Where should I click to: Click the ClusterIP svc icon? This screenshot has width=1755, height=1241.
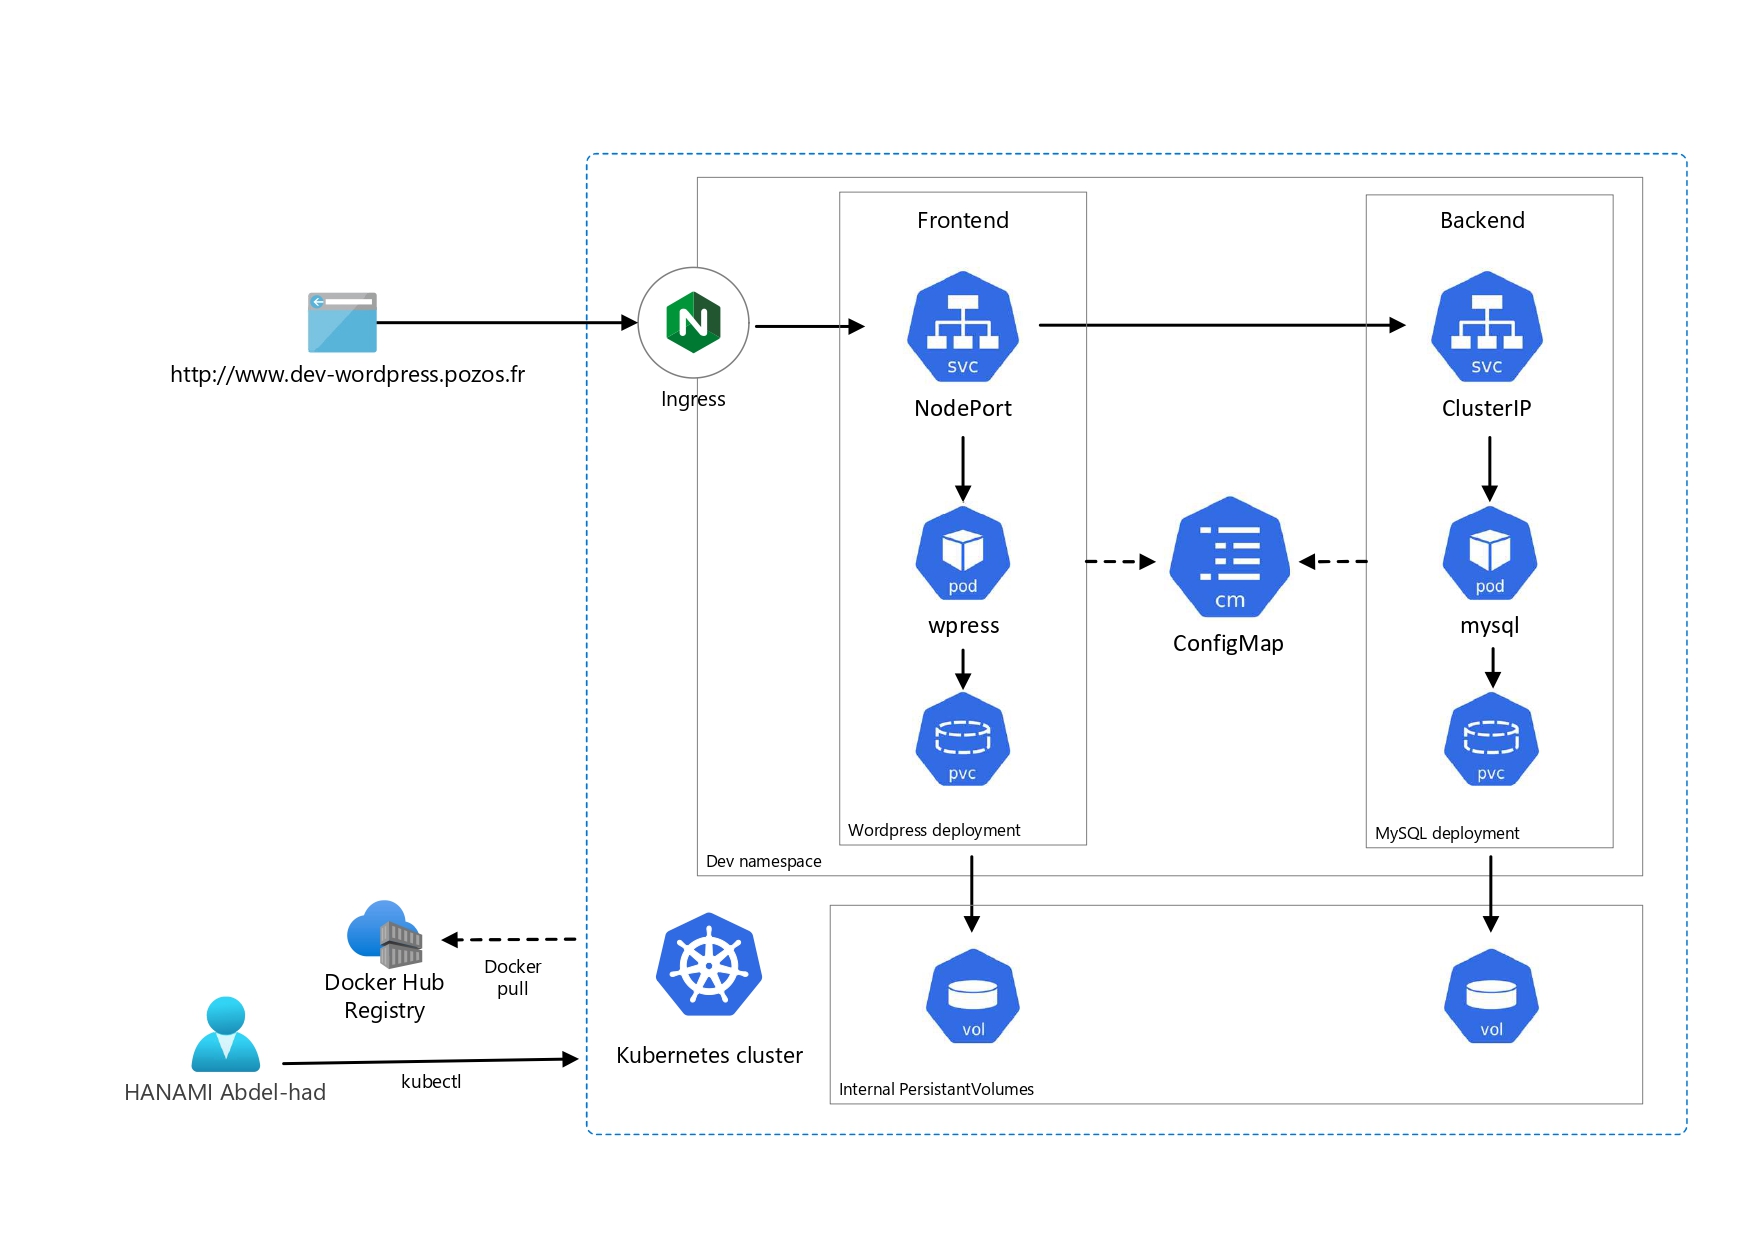tap(1487, 327)
